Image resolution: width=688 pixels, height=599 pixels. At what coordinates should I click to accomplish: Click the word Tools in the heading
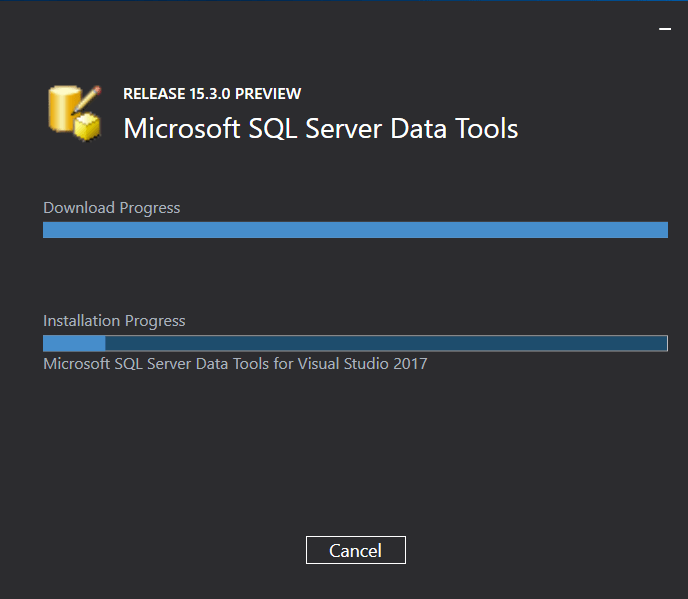coord(487,129)
